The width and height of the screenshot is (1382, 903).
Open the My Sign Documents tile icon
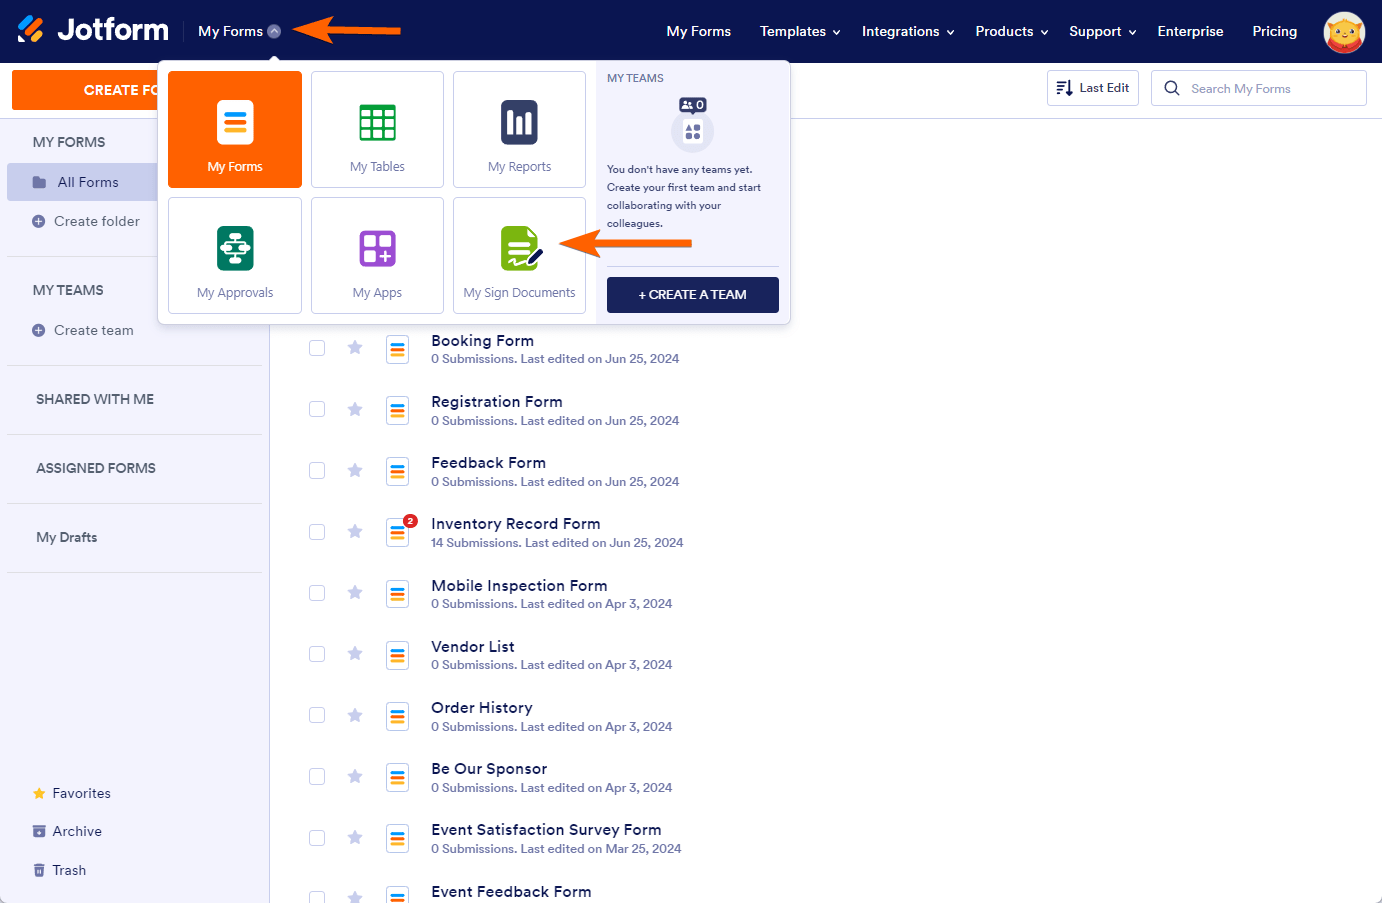(521, 248)
